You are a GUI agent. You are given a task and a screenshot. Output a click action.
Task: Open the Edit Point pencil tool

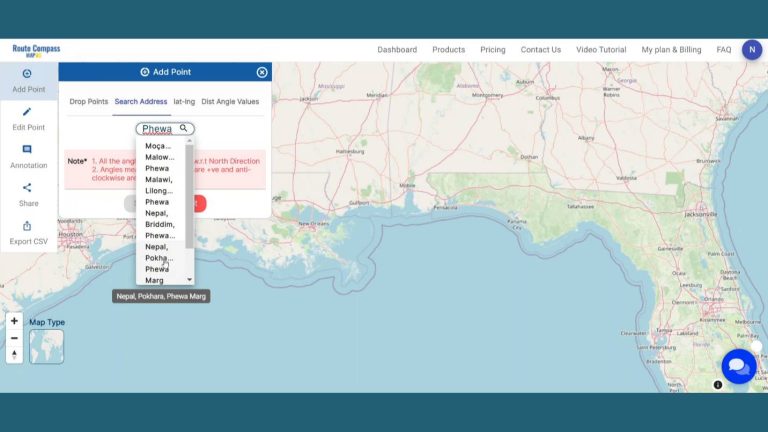click(x=28, y=119)
